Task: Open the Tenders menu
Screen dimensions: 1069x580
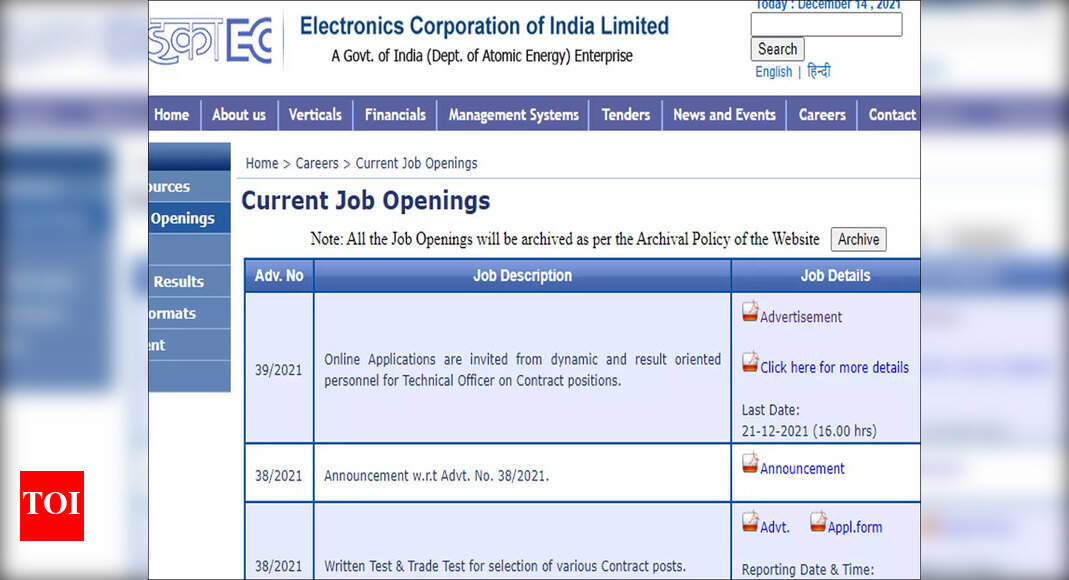Action: 626,115
